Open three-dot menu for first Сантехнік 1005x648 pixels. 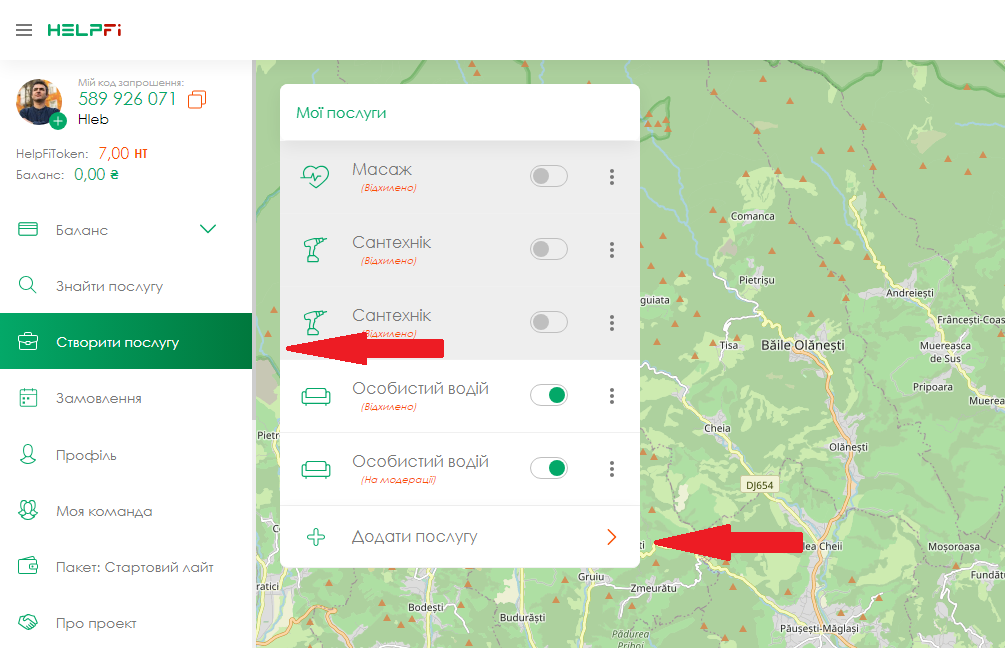(x=611, y=250)
